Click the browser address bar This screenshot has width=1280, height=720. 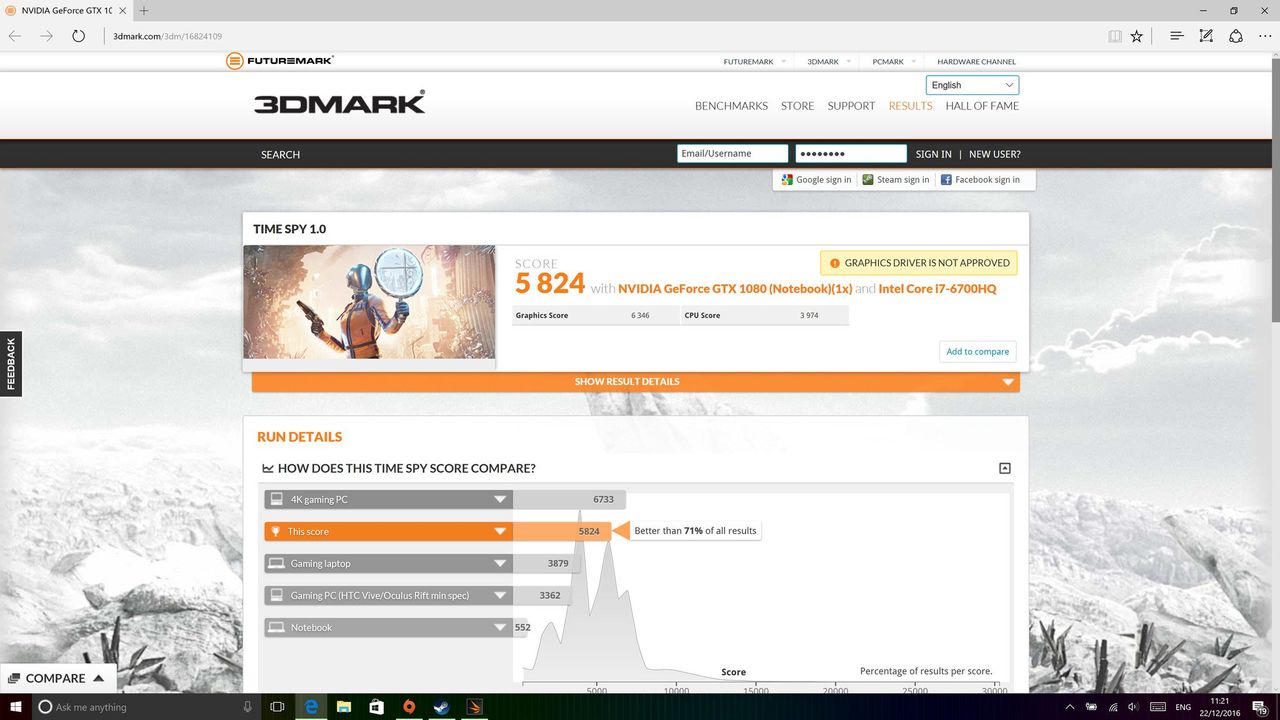(x=600, y=36)
